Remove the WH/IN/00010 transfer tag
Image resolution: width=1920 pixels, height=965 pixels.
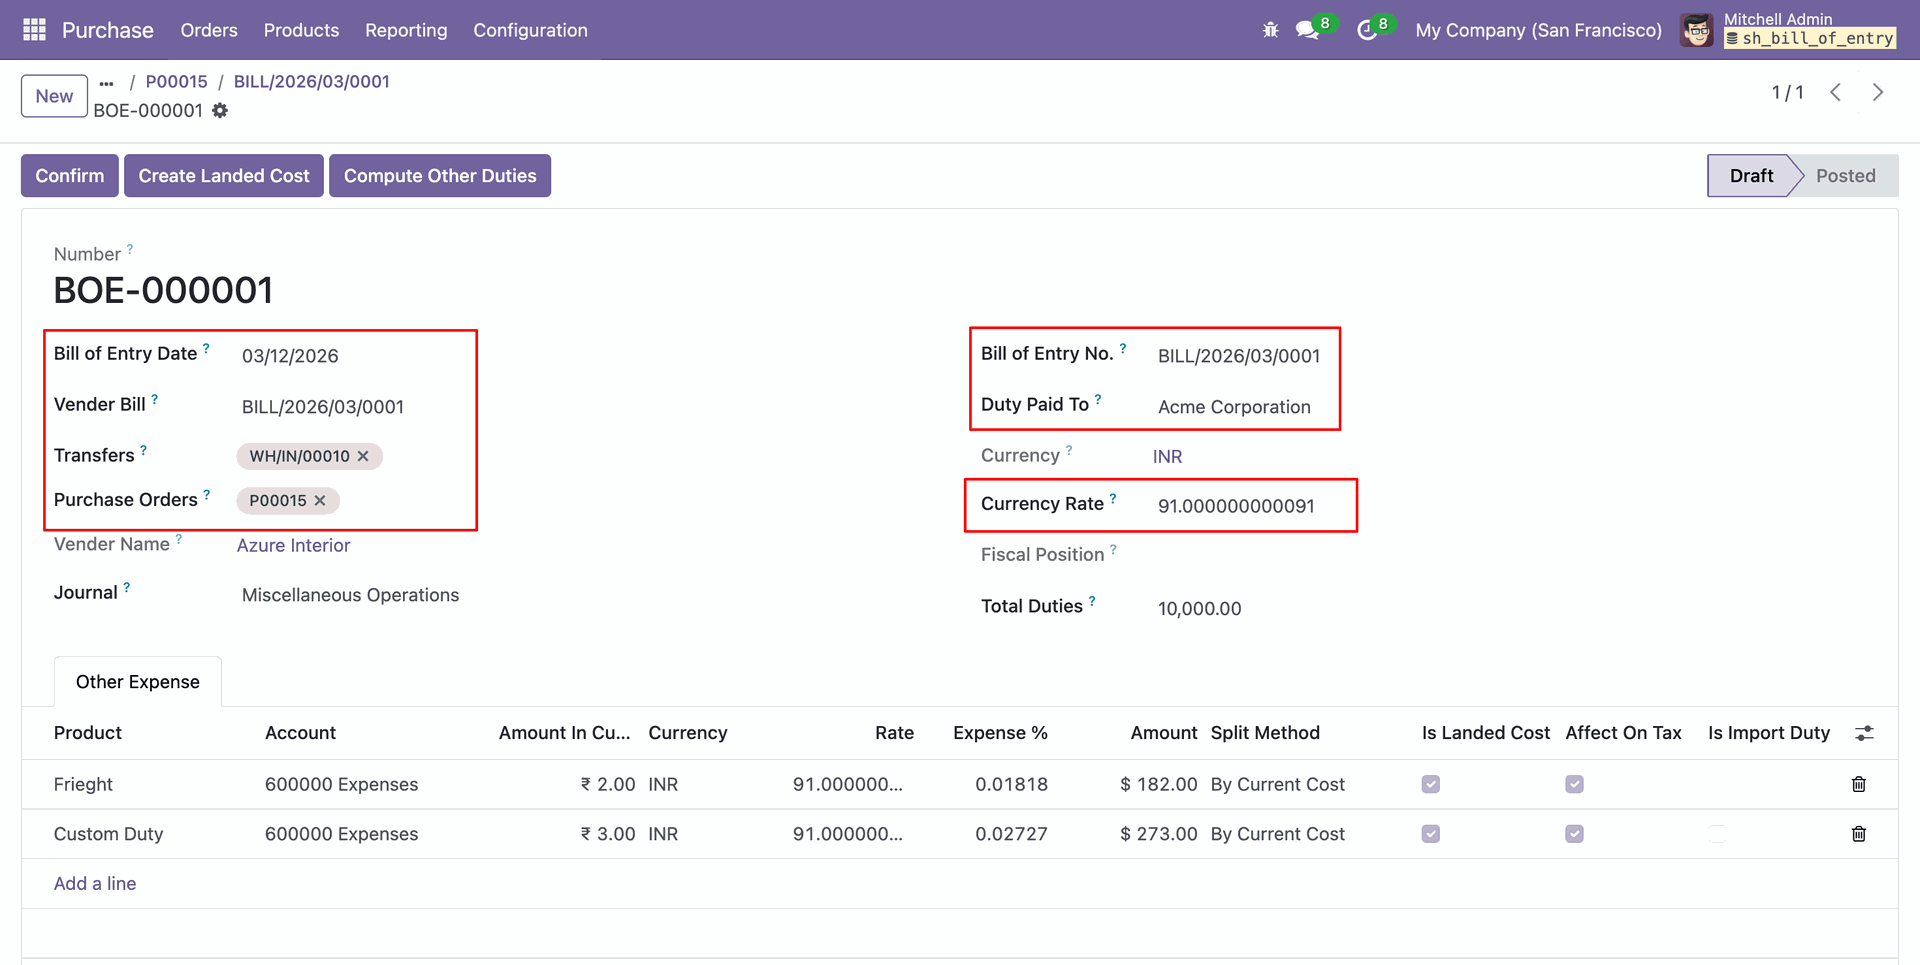(363, 456)
